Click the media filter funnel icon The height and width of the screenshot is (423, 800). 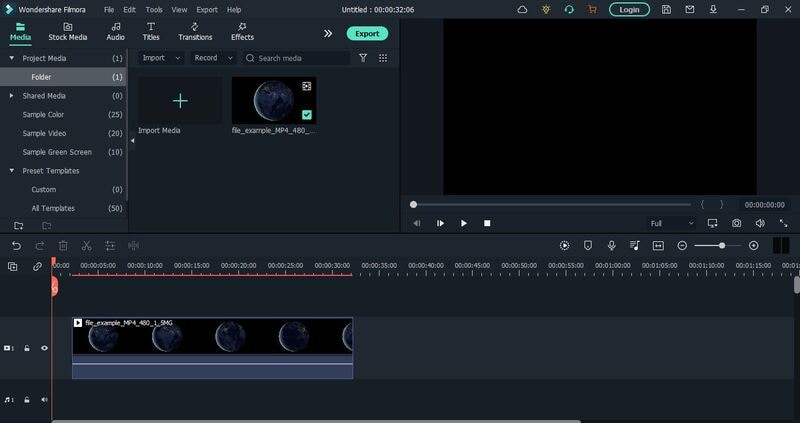point(363,58)
